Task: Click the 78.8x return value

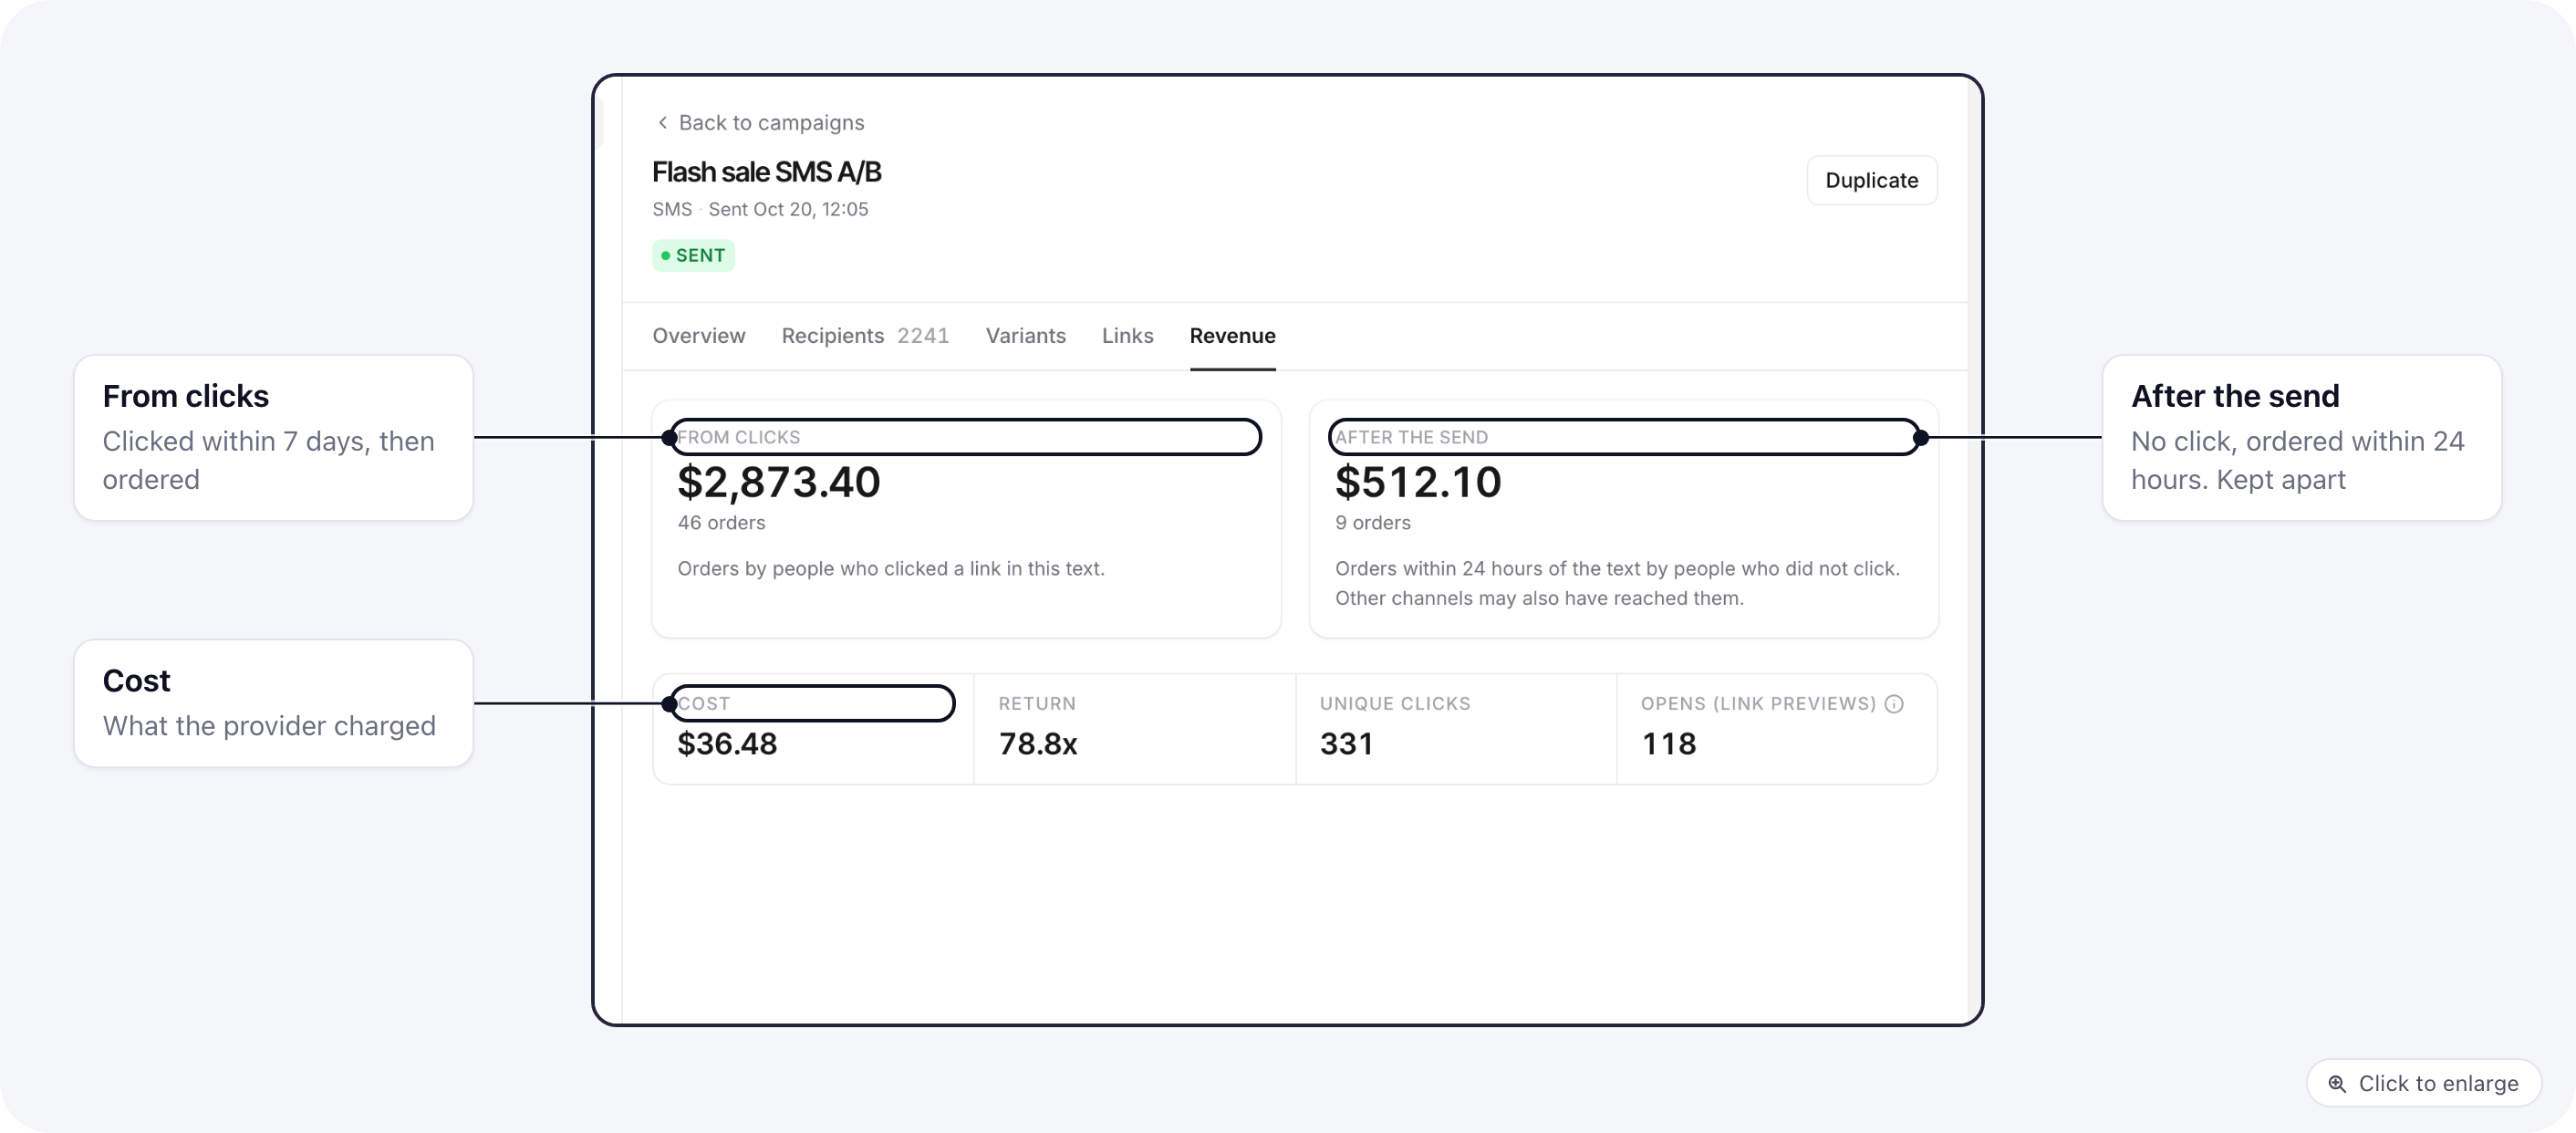Action: [1038, 744]
